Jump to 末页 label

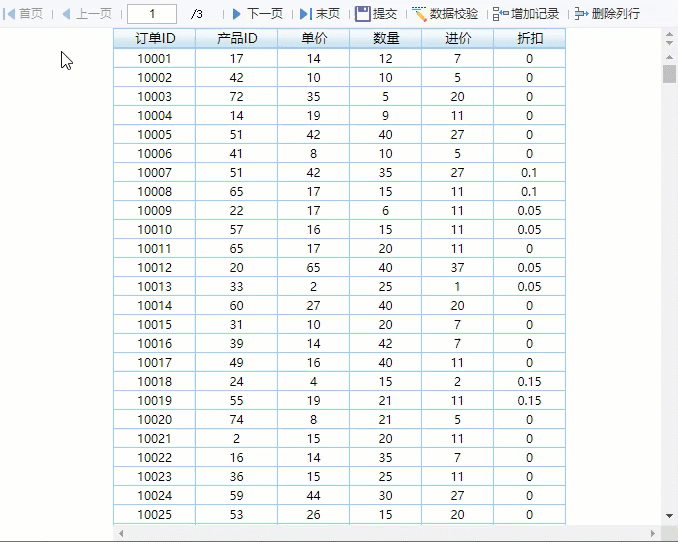328,14
